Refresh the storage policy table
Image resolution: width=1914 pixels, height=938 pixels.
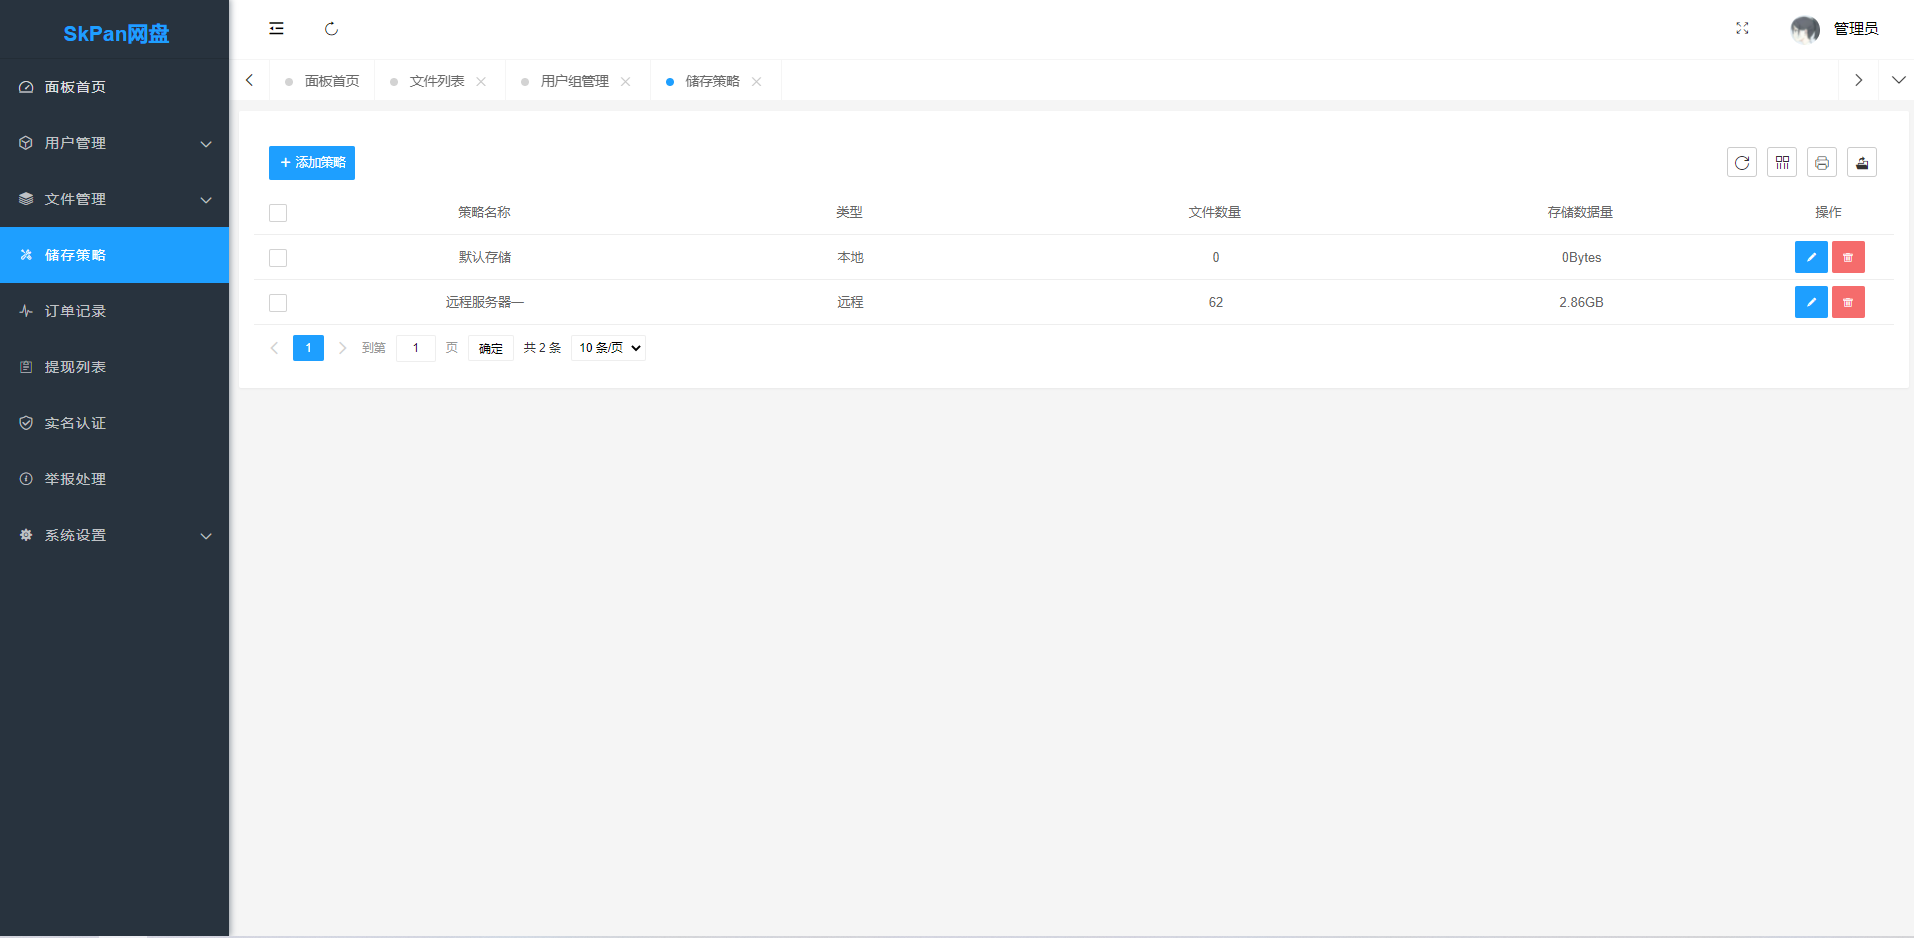(1741, 163)
